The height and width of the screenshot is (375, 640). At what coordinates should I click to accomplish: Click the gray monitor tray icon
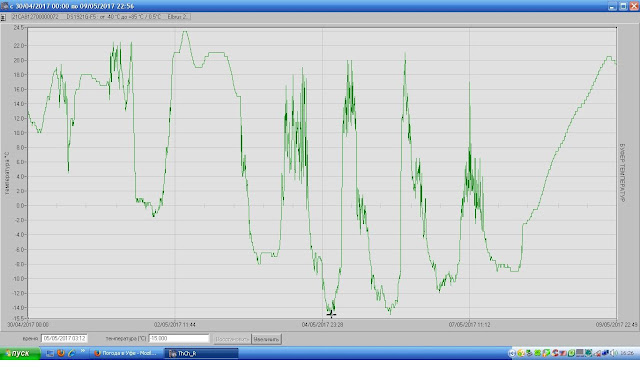pos(580,353)
